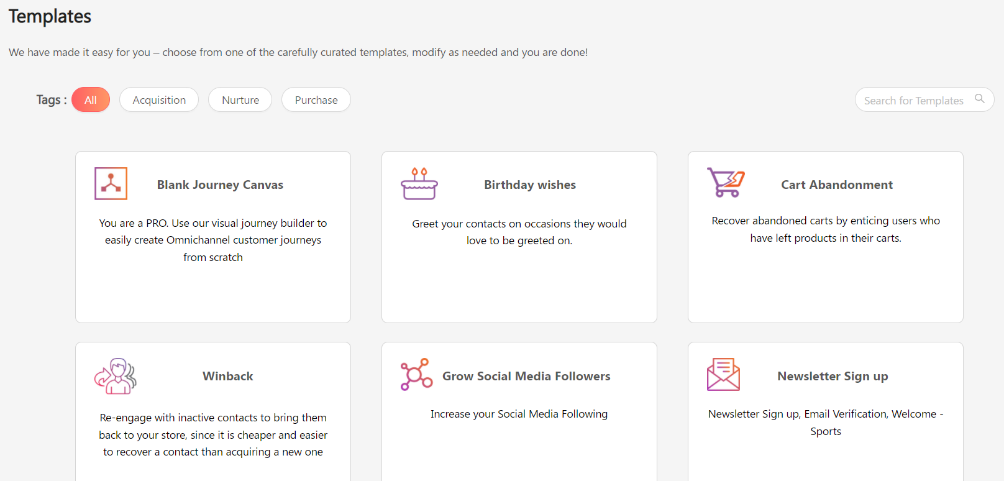Click the Grow Social Media network icon

pos(416,376)
